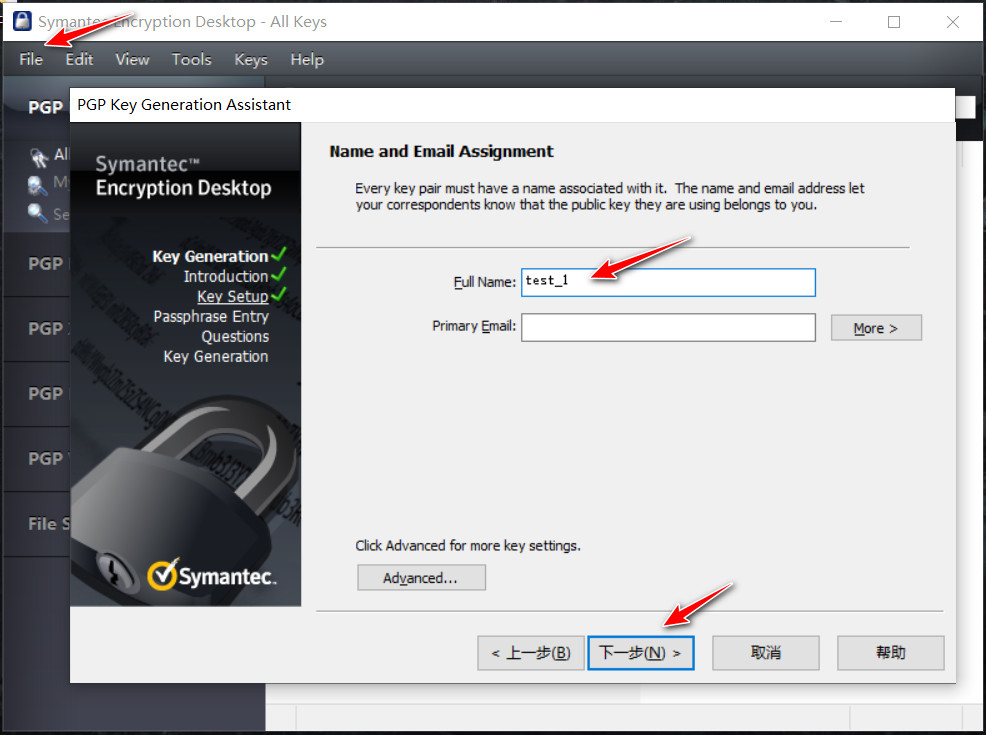The width and height of the screenshot is (986, 735).
Task: Open the File menu
Action: pos(31,60)
